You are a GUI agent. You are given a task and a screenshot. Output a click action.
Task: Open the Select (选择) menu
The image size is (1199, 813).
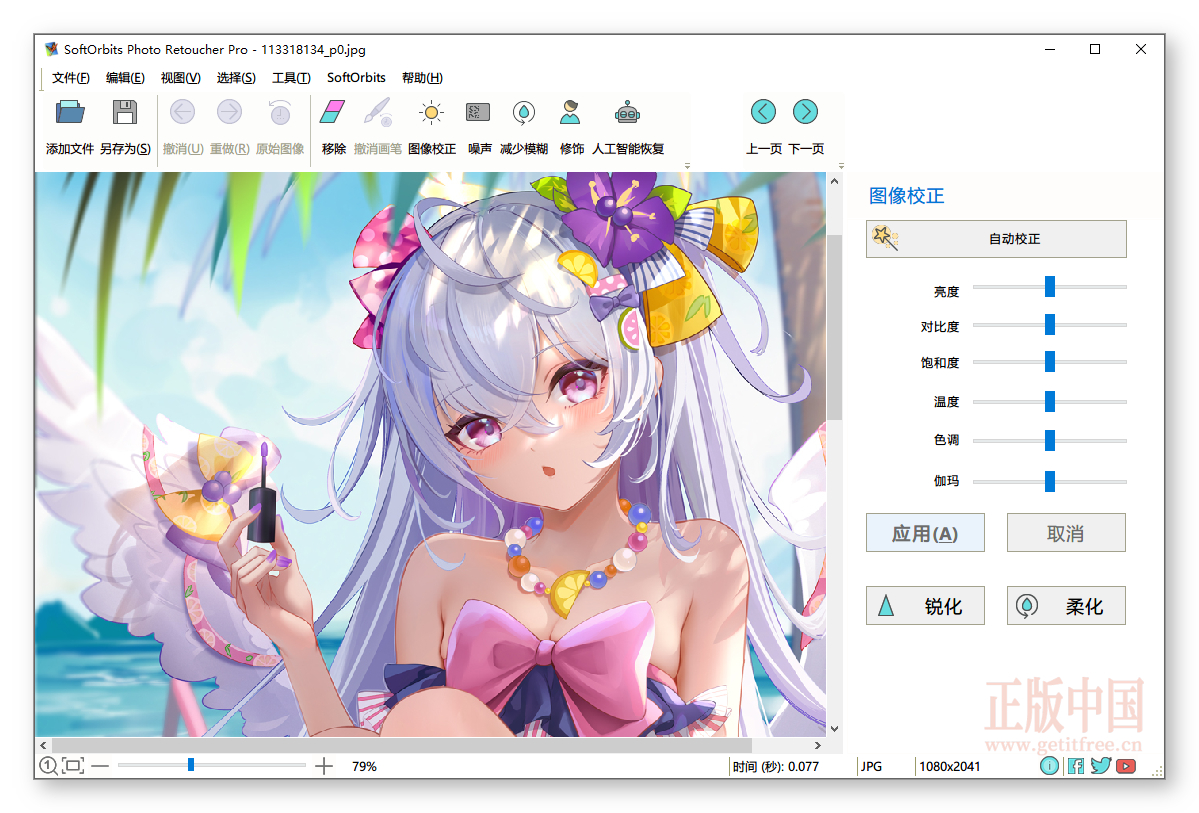pos(236,78)
